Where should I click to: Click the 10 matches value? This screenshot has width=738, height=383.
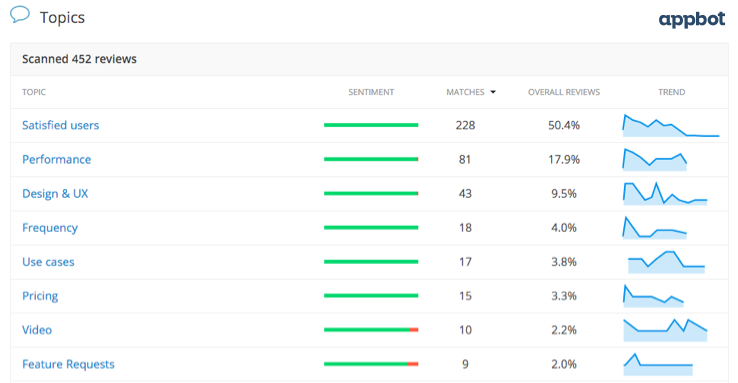tap(465, 330)
